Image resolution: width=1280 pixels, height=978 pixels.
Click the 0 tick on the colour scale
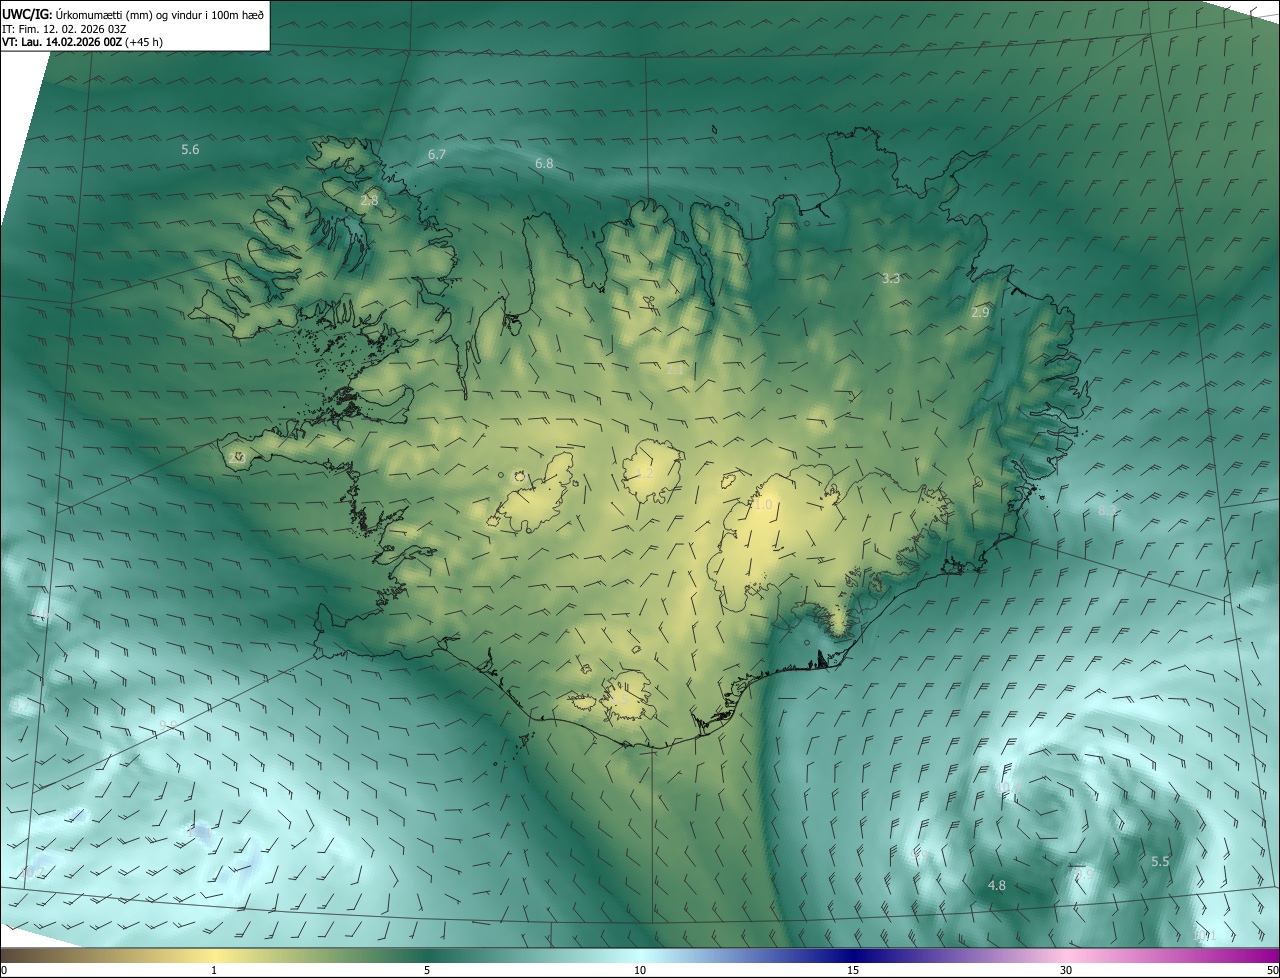(x=4, y=970)
